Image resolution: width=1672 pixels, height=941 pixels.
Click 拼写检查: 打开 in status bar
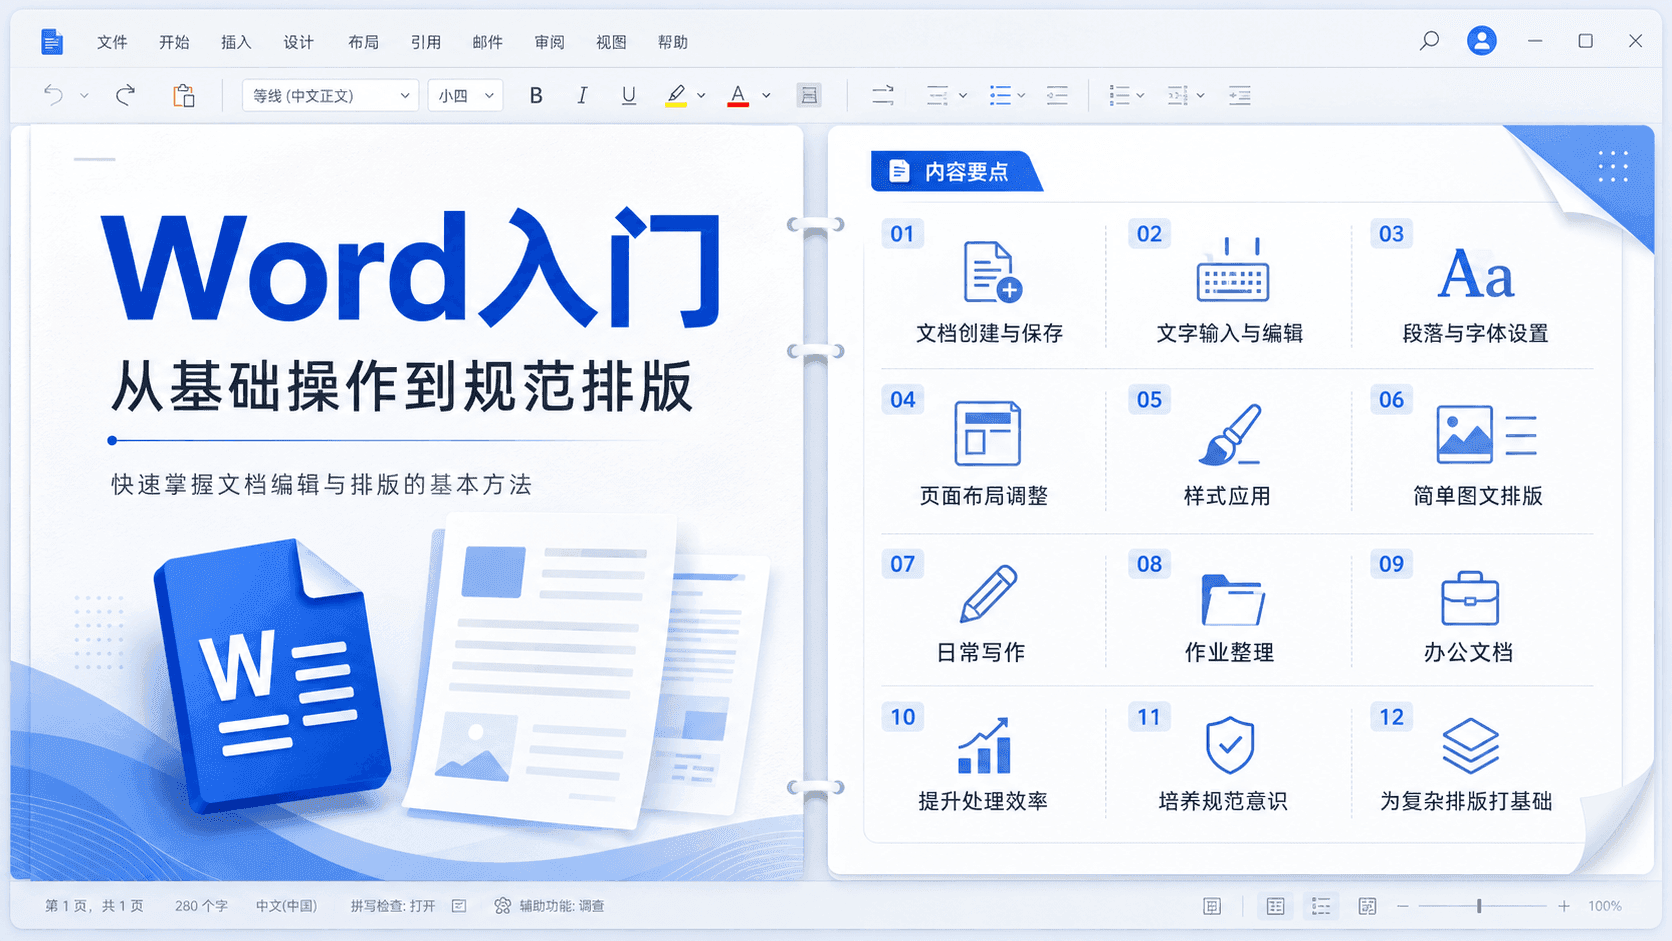tap(393, 906)
